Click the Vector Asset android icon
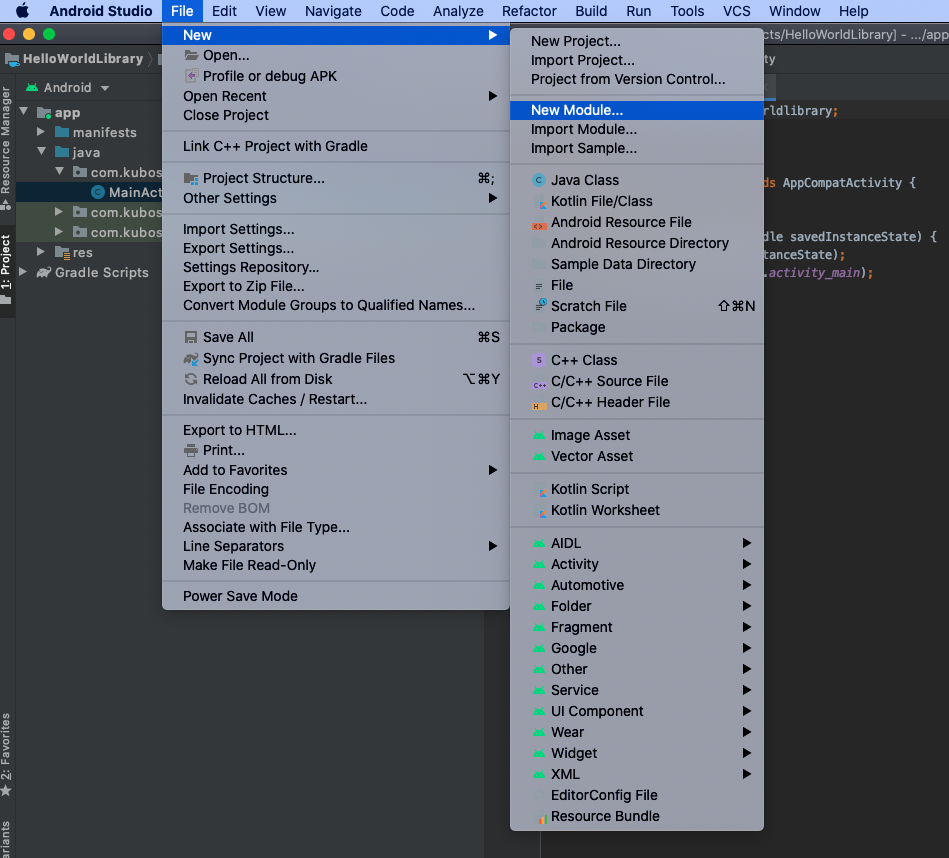The image size is (949, 858). 539,457
